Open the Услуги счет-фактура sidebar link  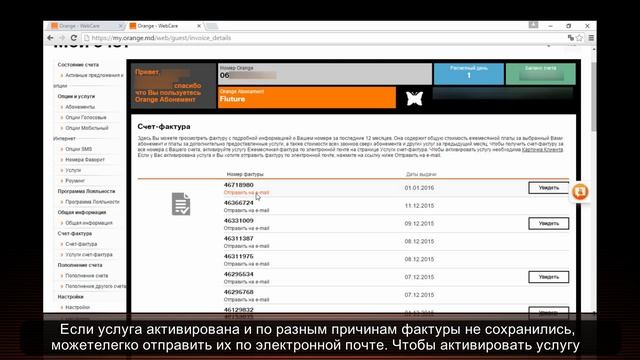(89, 255)
